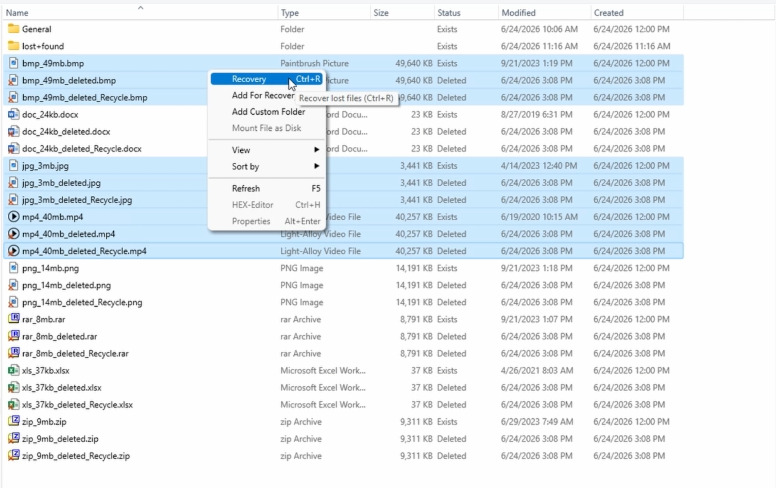This screenshot has height=488, width=776.
Task: Click bmp_49mb_deleted_Recycle.bmp file icon
Action: click(x=13, y=97)
